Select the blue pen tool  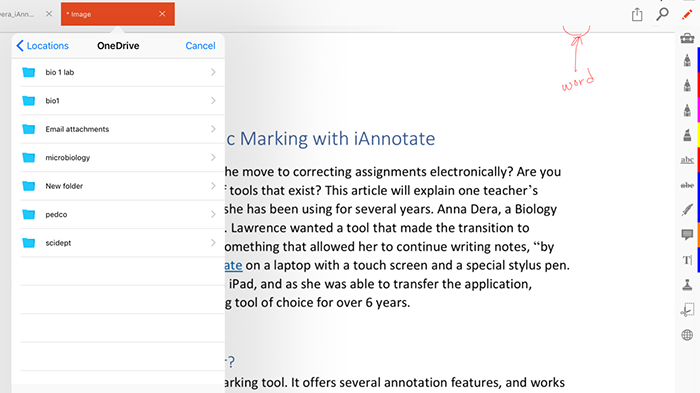pos(687,60)
